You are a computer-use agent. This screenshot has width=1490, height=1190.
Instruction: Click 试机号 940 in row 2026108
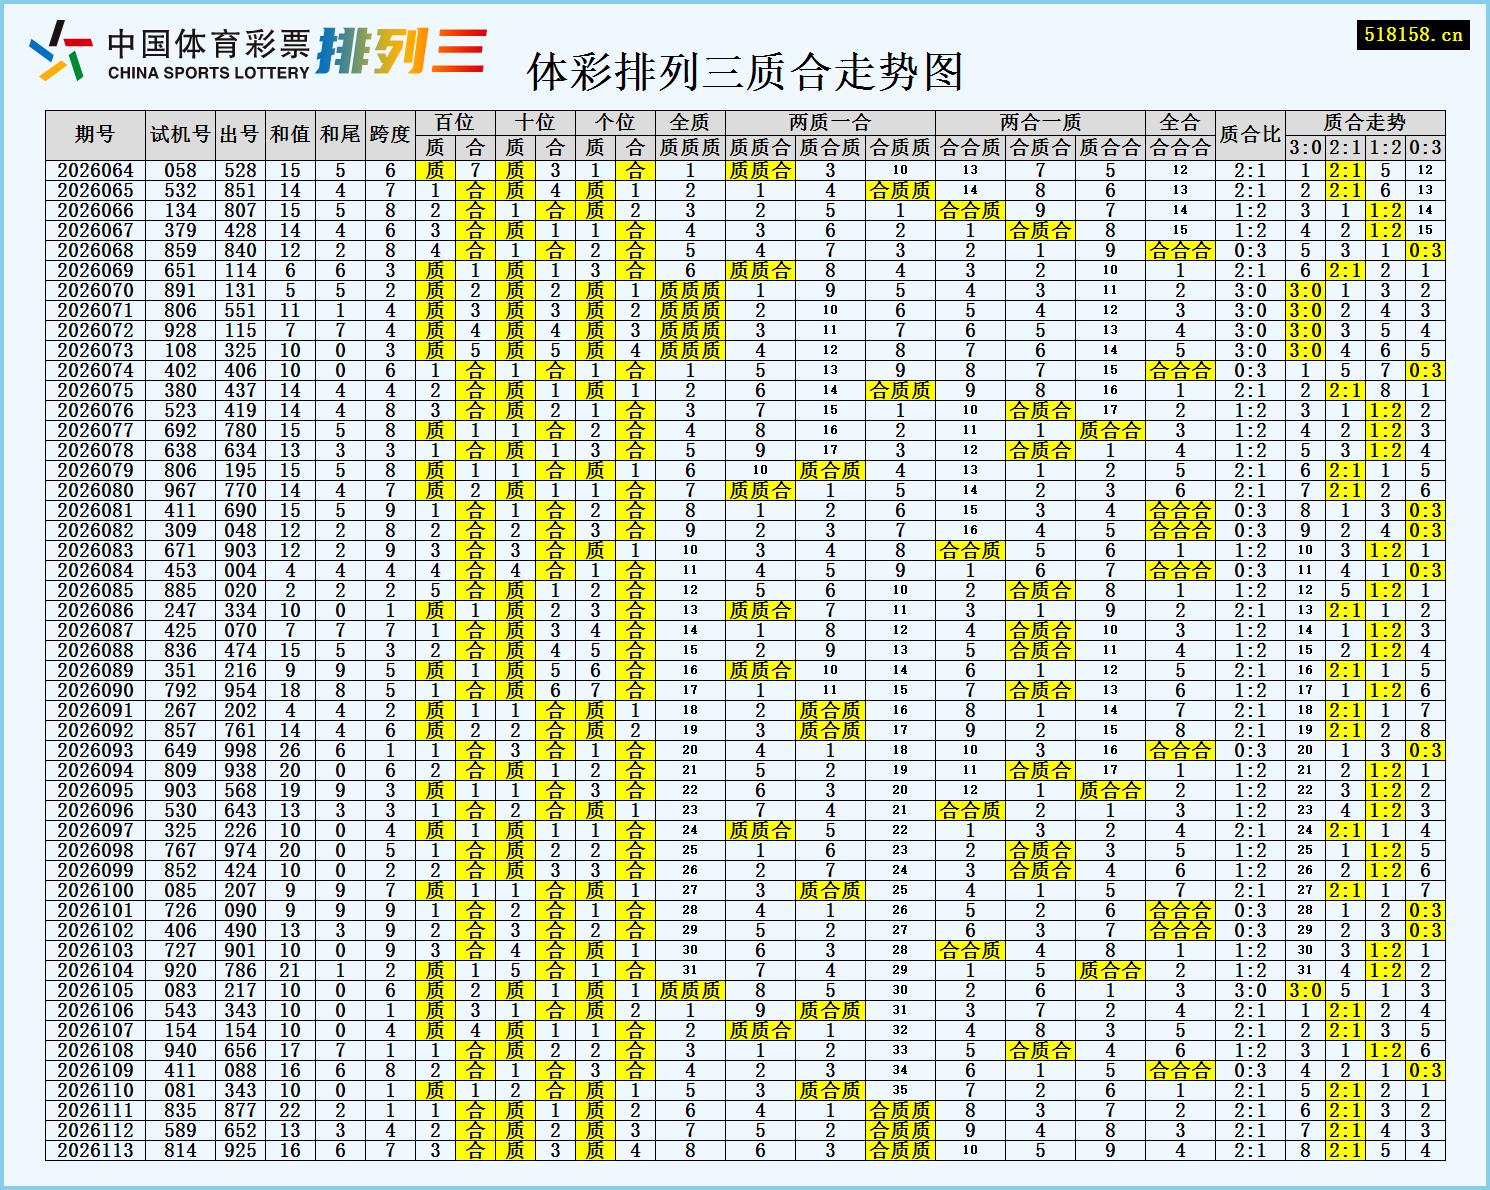point(180,1050)
